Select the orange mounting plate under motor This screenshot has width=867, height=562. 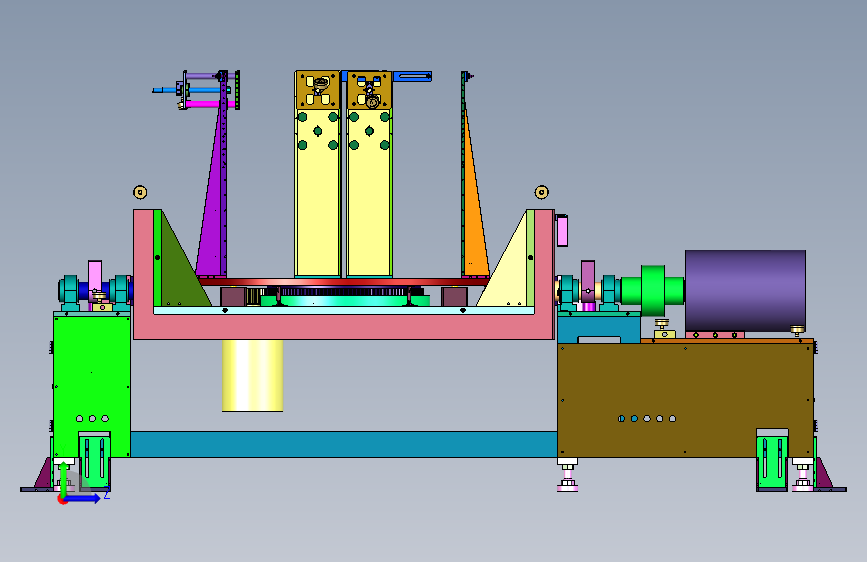pyautogui.click(x=727, y=340)
